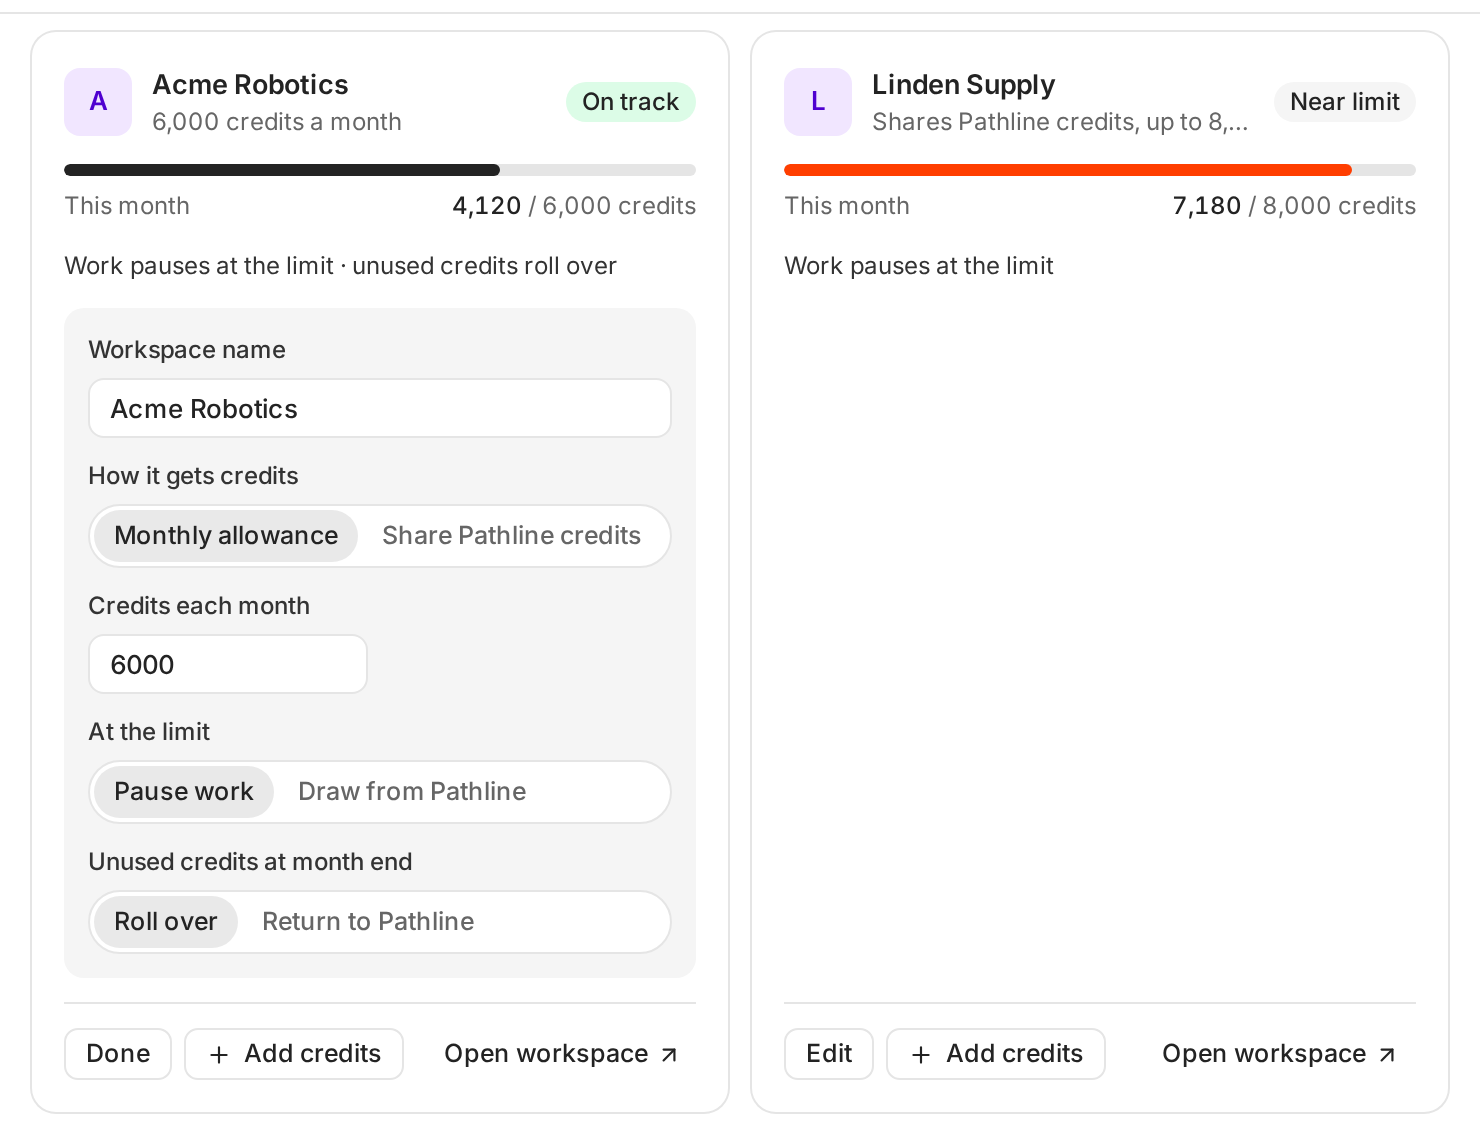This screenshot has height=1144, width=1480.
Task: Click the 'Credits each month' label
Action: [x=199, y=606]
